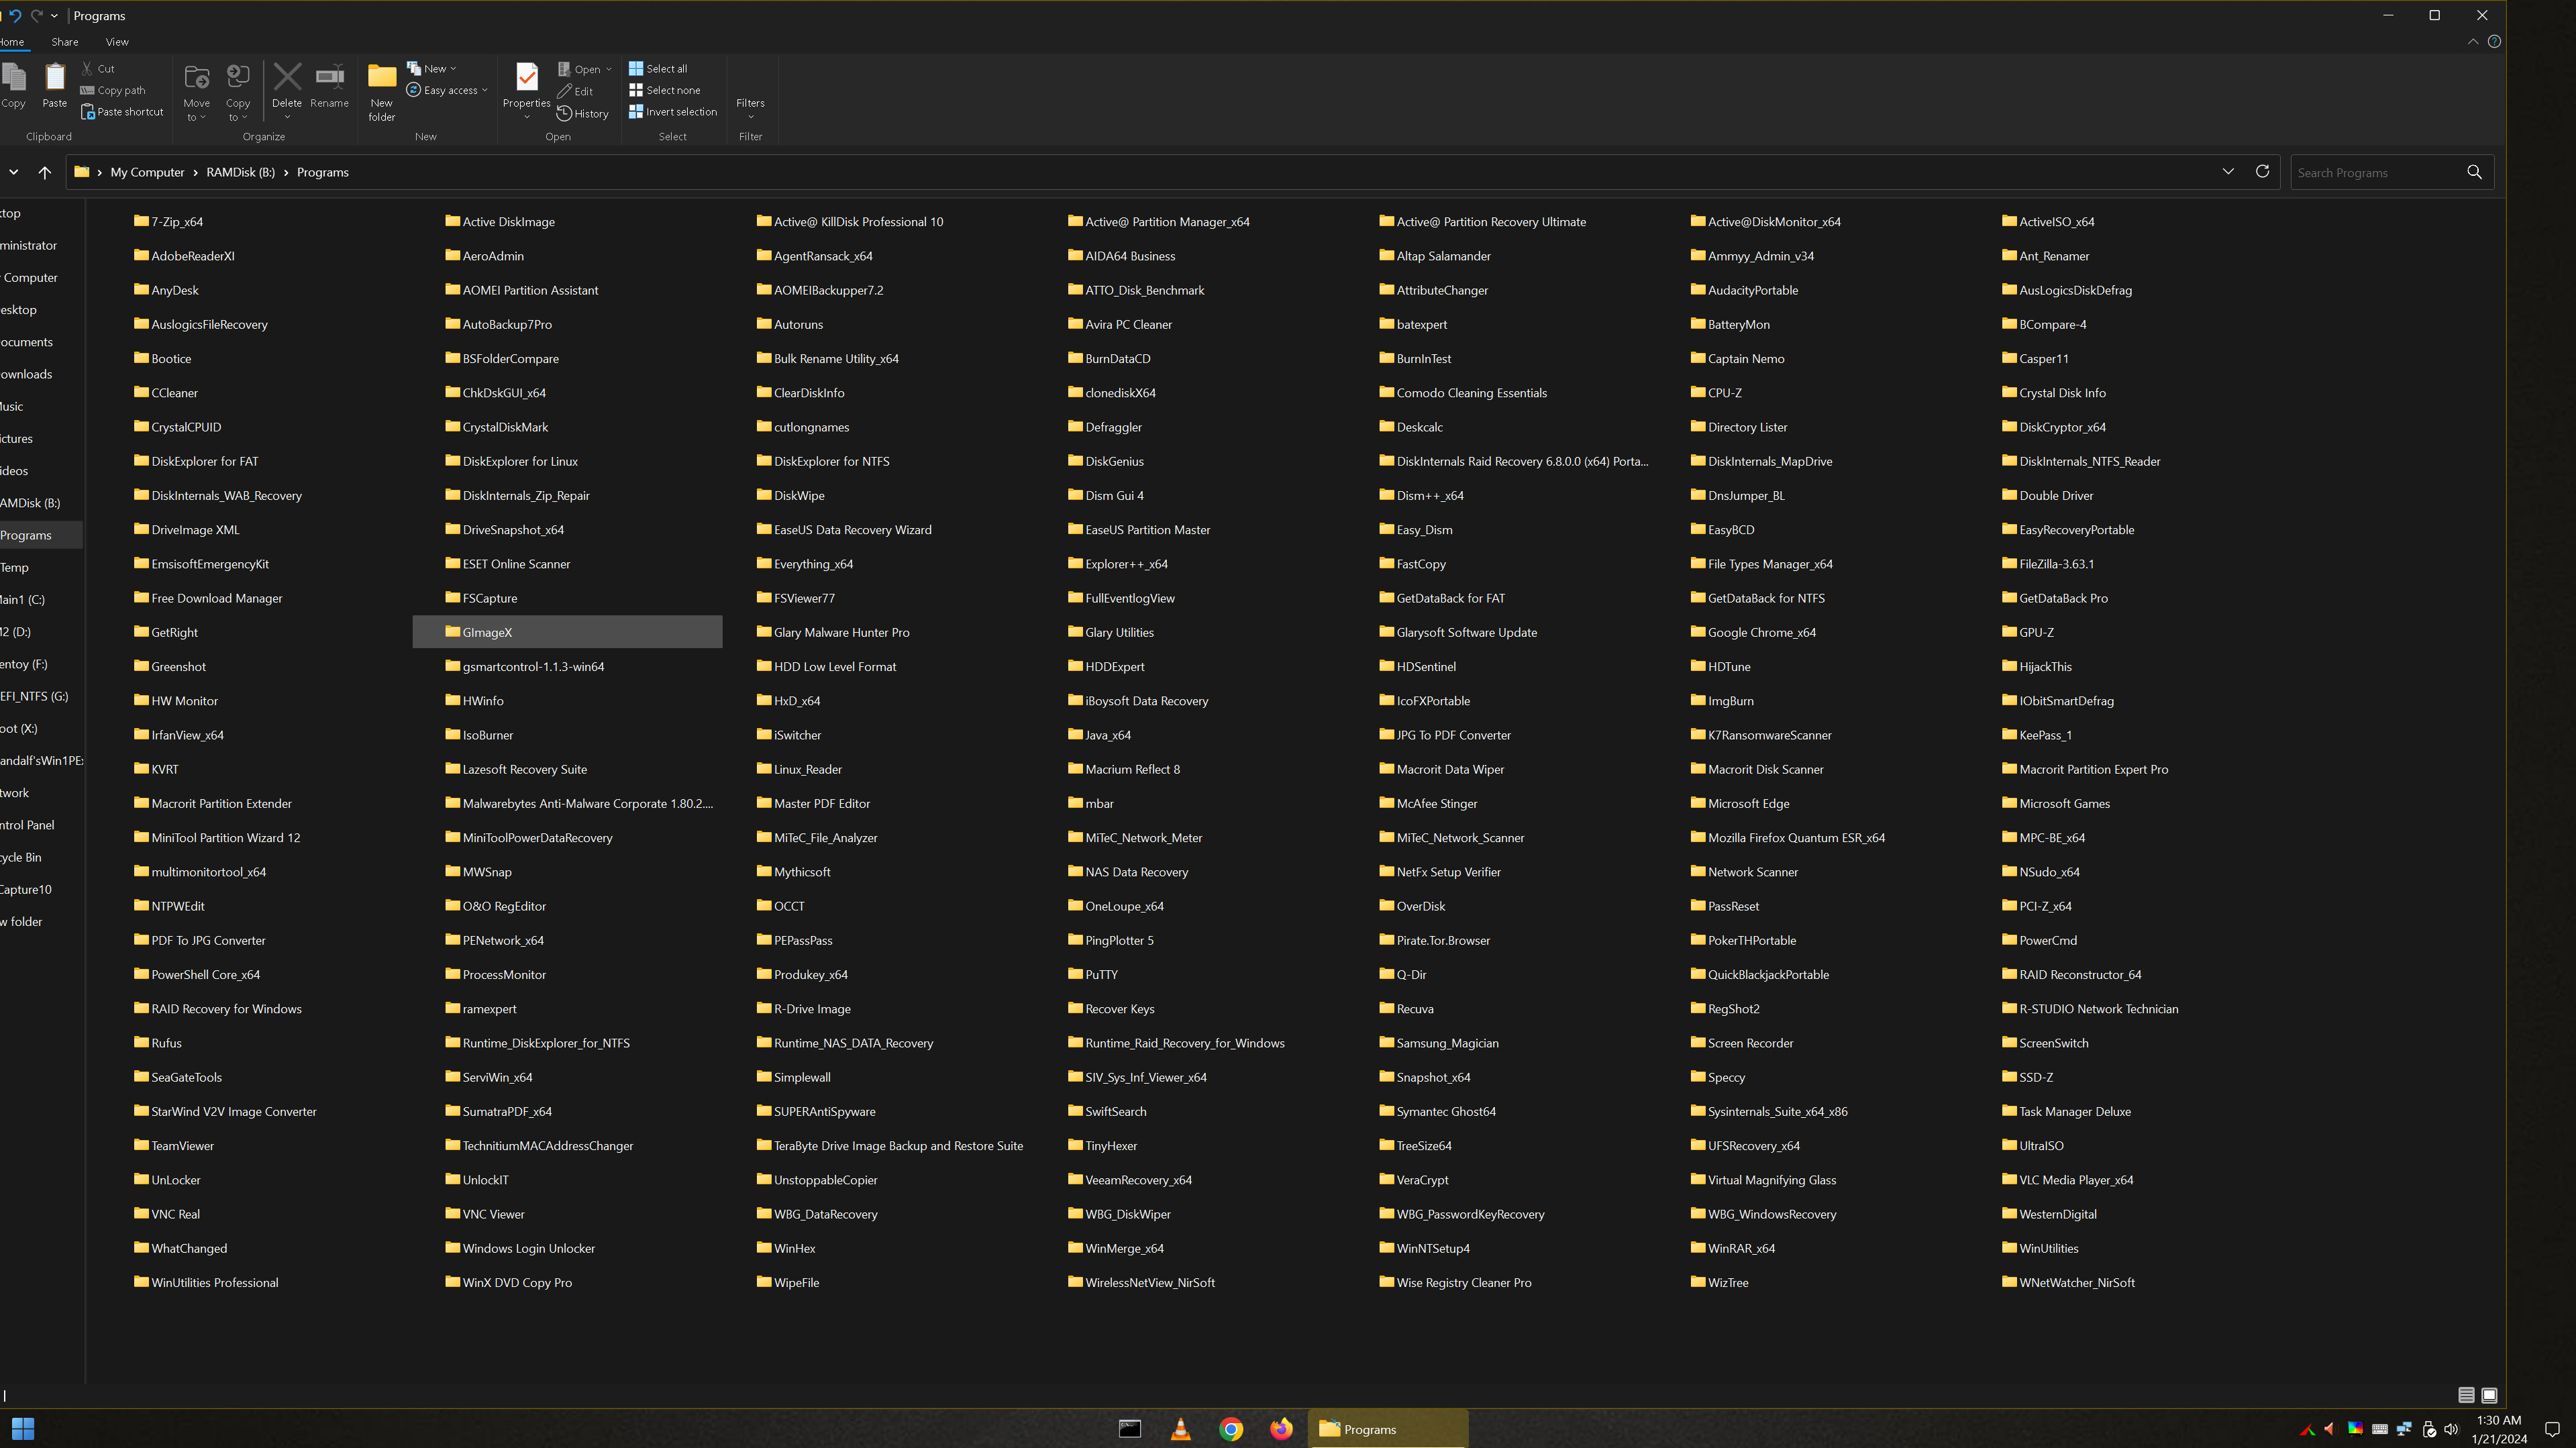The image size is (2576, 1448).
Task: Select RAMDisk (B:) in navigation pane
Action: click(30, 503)
